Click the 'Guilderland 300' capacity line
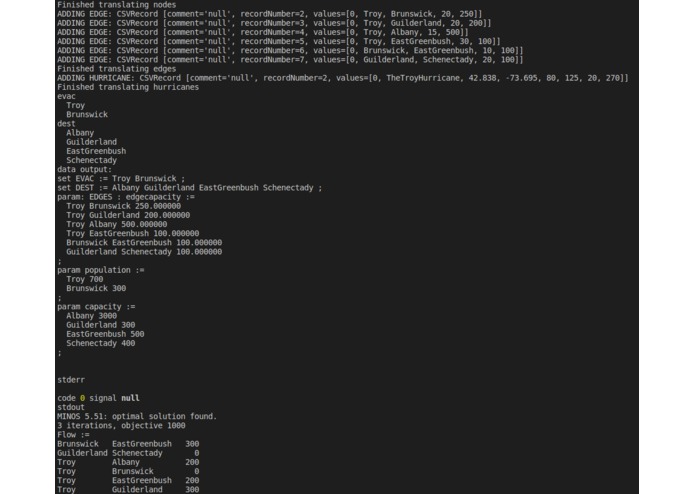The height and width of the screenshot is (494, 695). 101,325
